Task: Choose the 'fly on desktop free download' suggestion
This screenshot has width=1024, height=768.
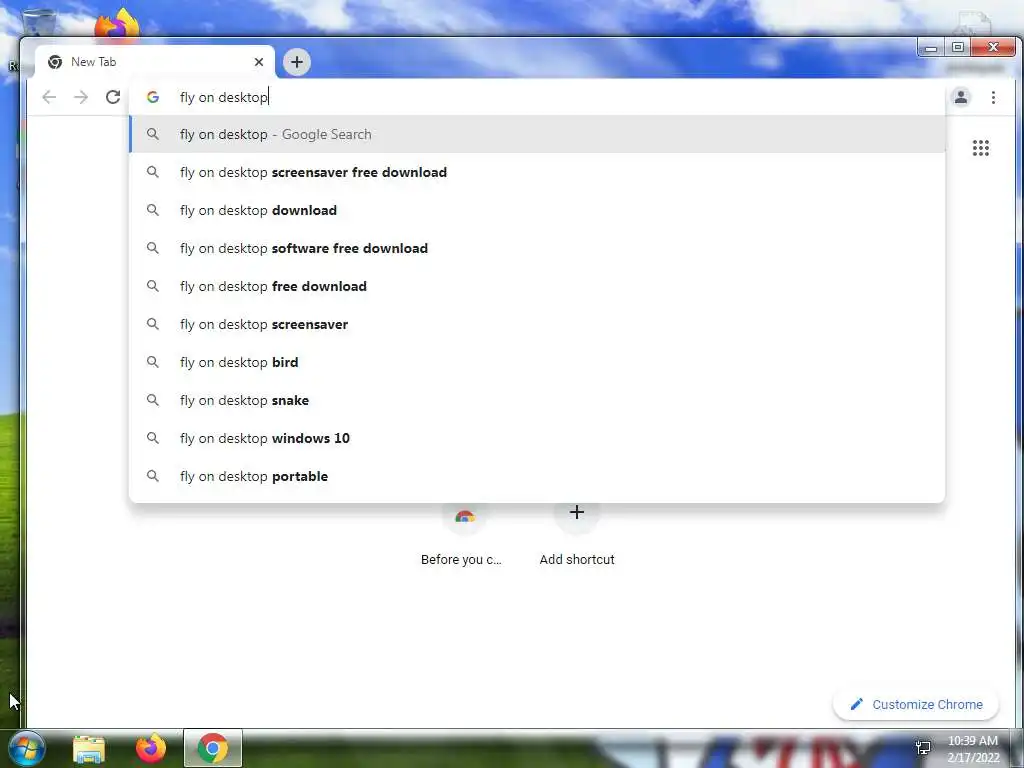Action: (537, 286)
